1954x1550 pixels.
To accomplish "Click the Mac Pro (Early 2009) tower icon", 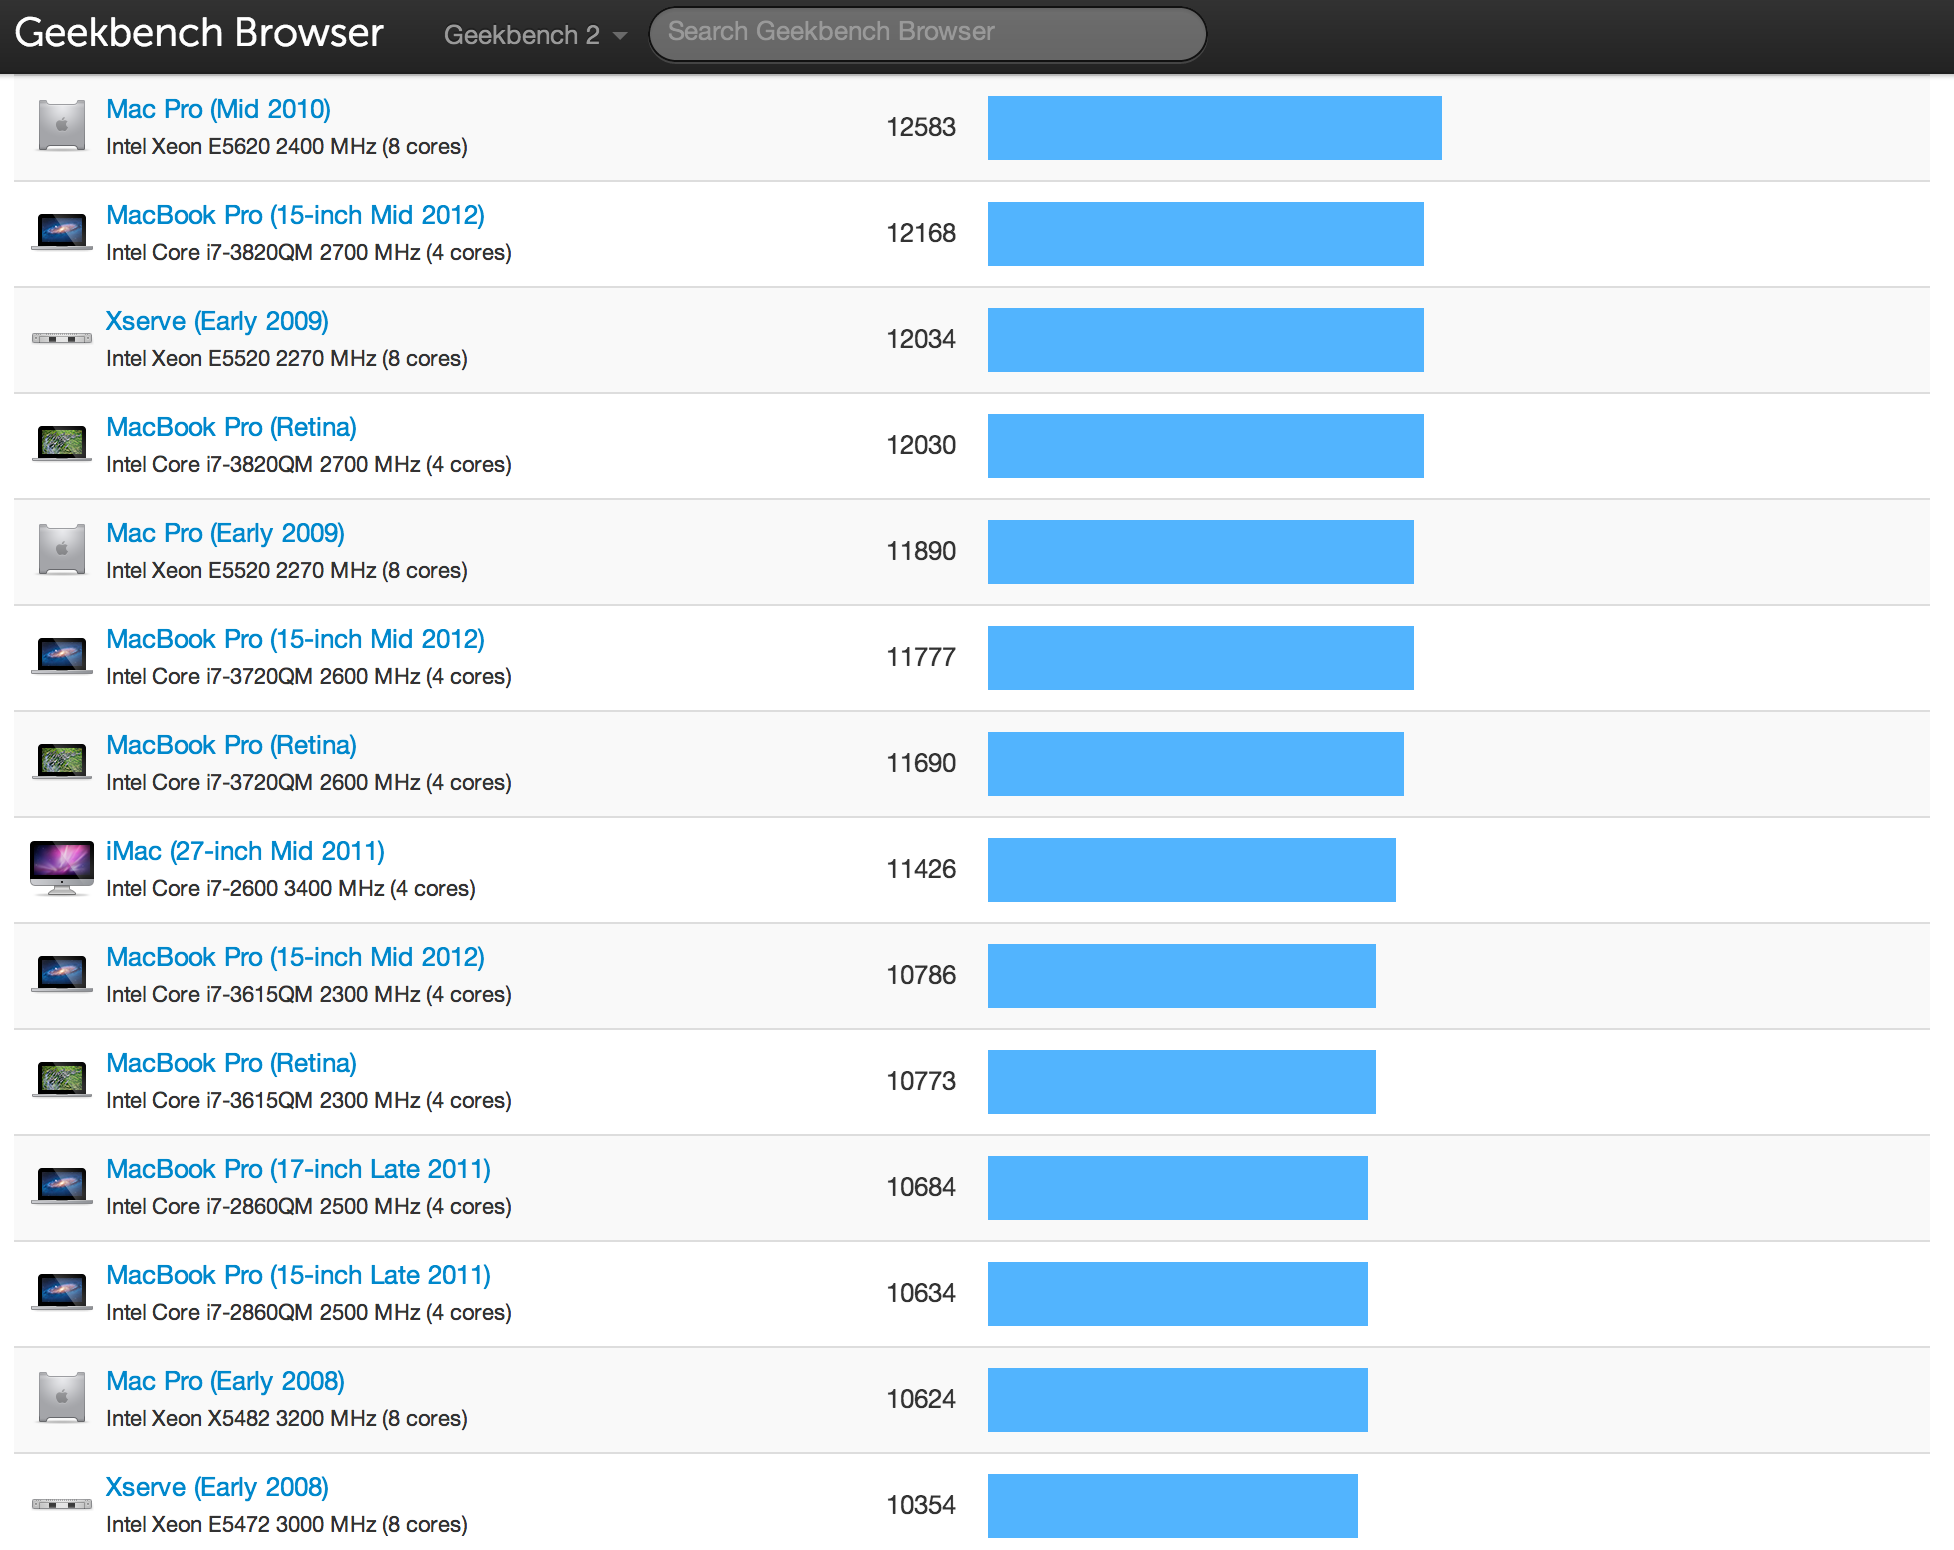I will pos(62,550).
